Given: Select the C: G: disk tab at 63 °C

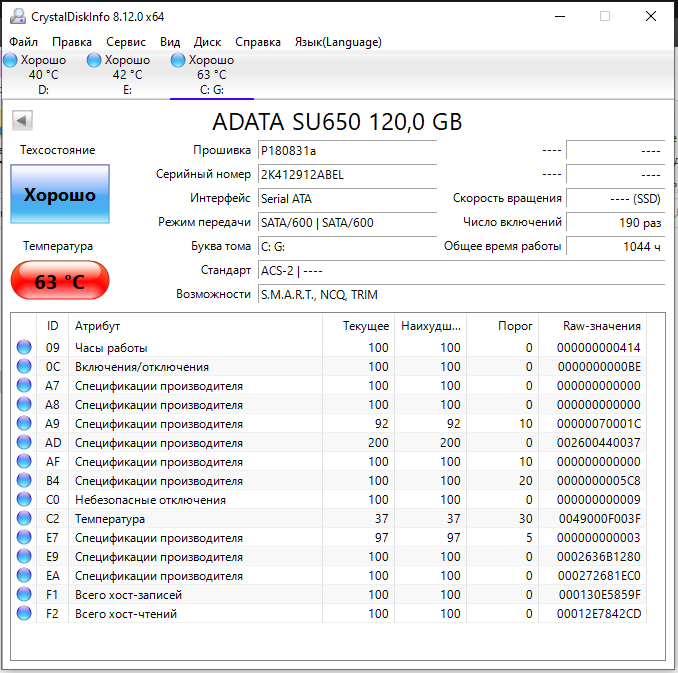Looking at the screenshot, I should 211,74.
